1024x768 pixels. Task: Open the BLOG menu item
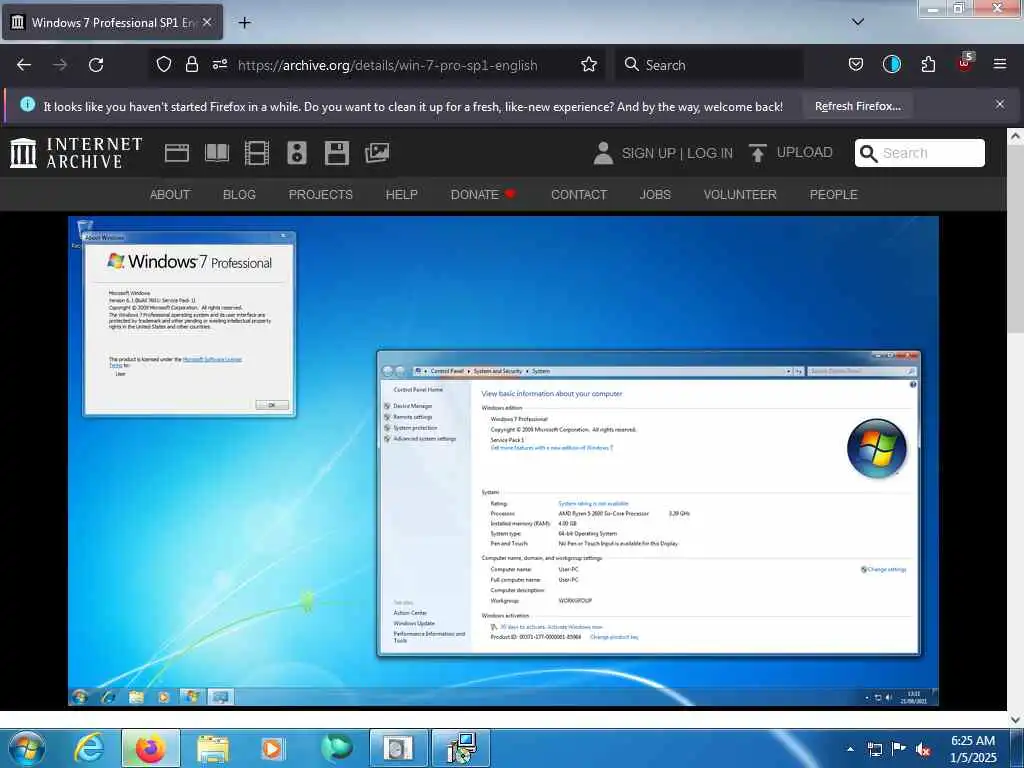pyautogui.click(x=239, y=195)
